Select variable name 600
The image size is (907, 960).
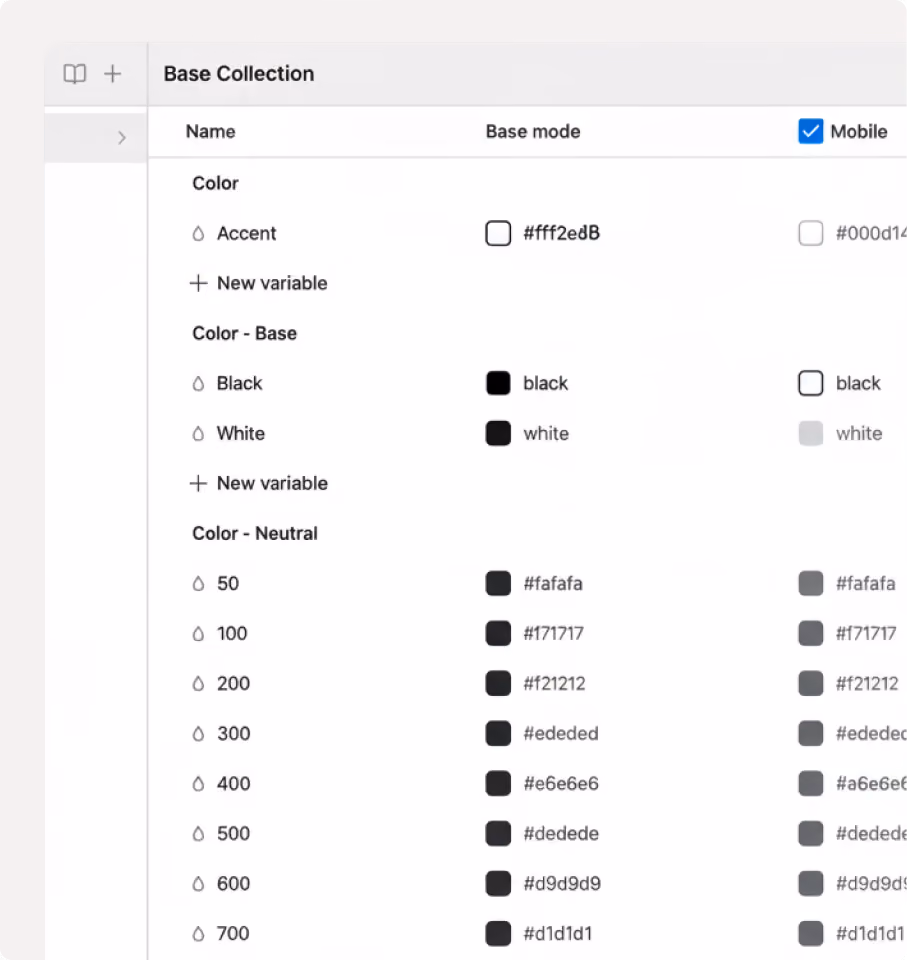coord(233,883)
